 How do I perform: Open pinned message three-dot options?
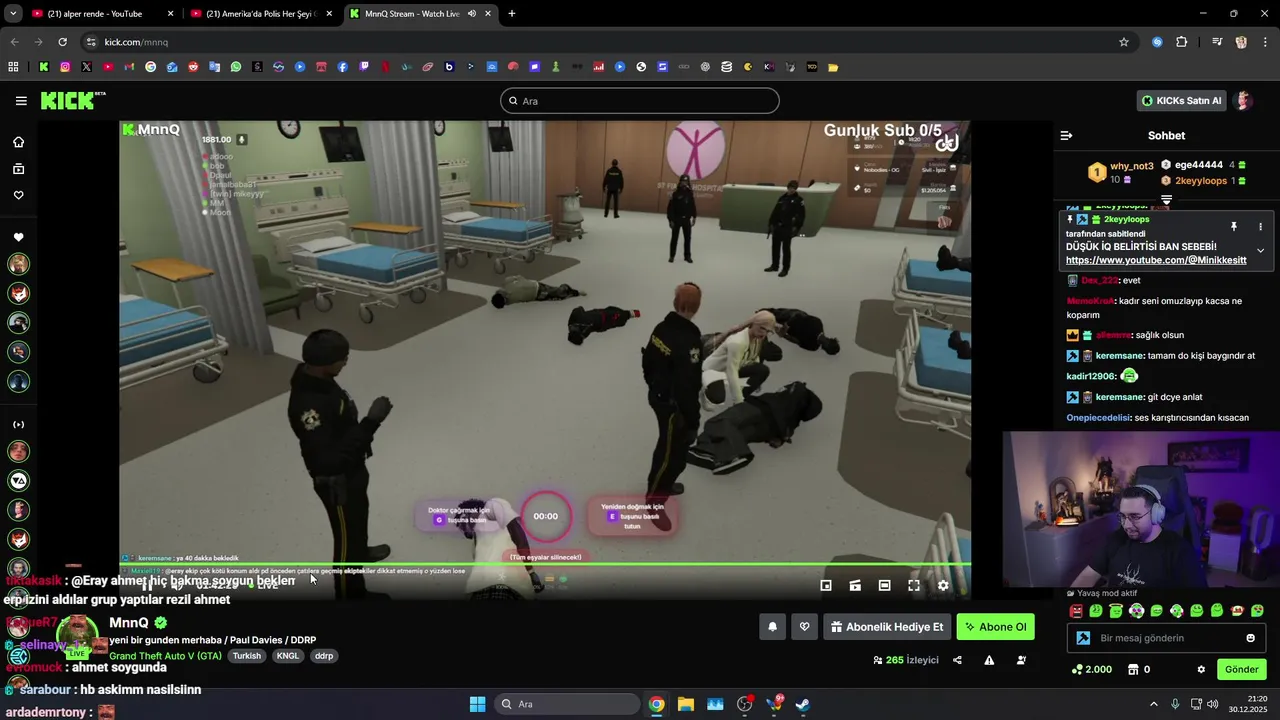point(1260,227)
